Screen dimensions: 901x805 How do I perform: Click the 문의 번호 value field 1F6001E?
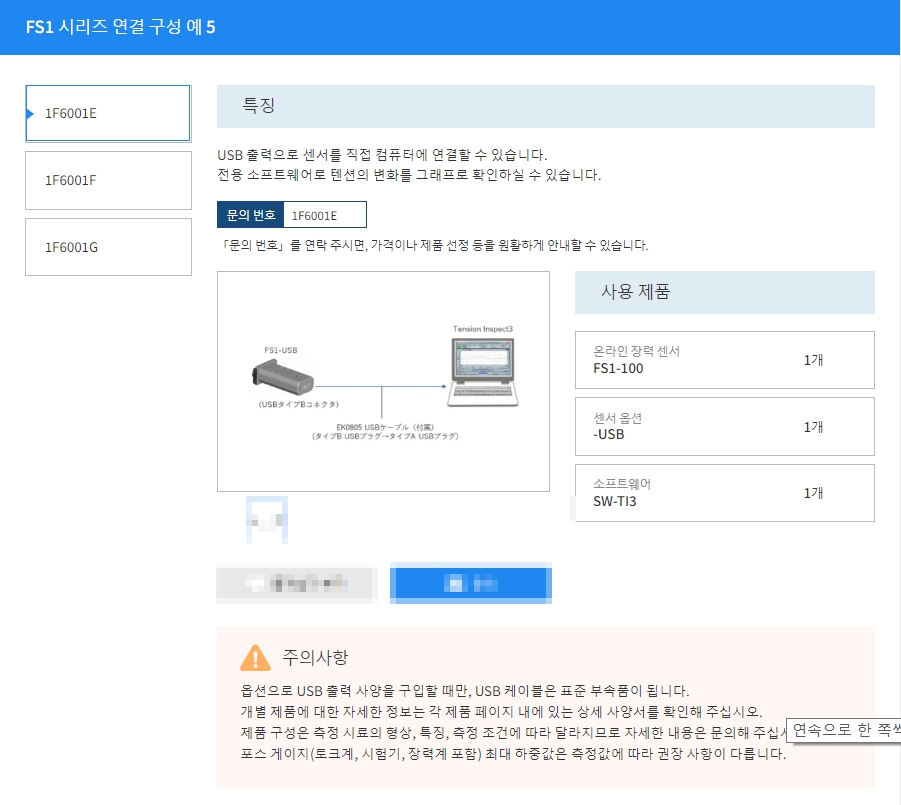325,215
